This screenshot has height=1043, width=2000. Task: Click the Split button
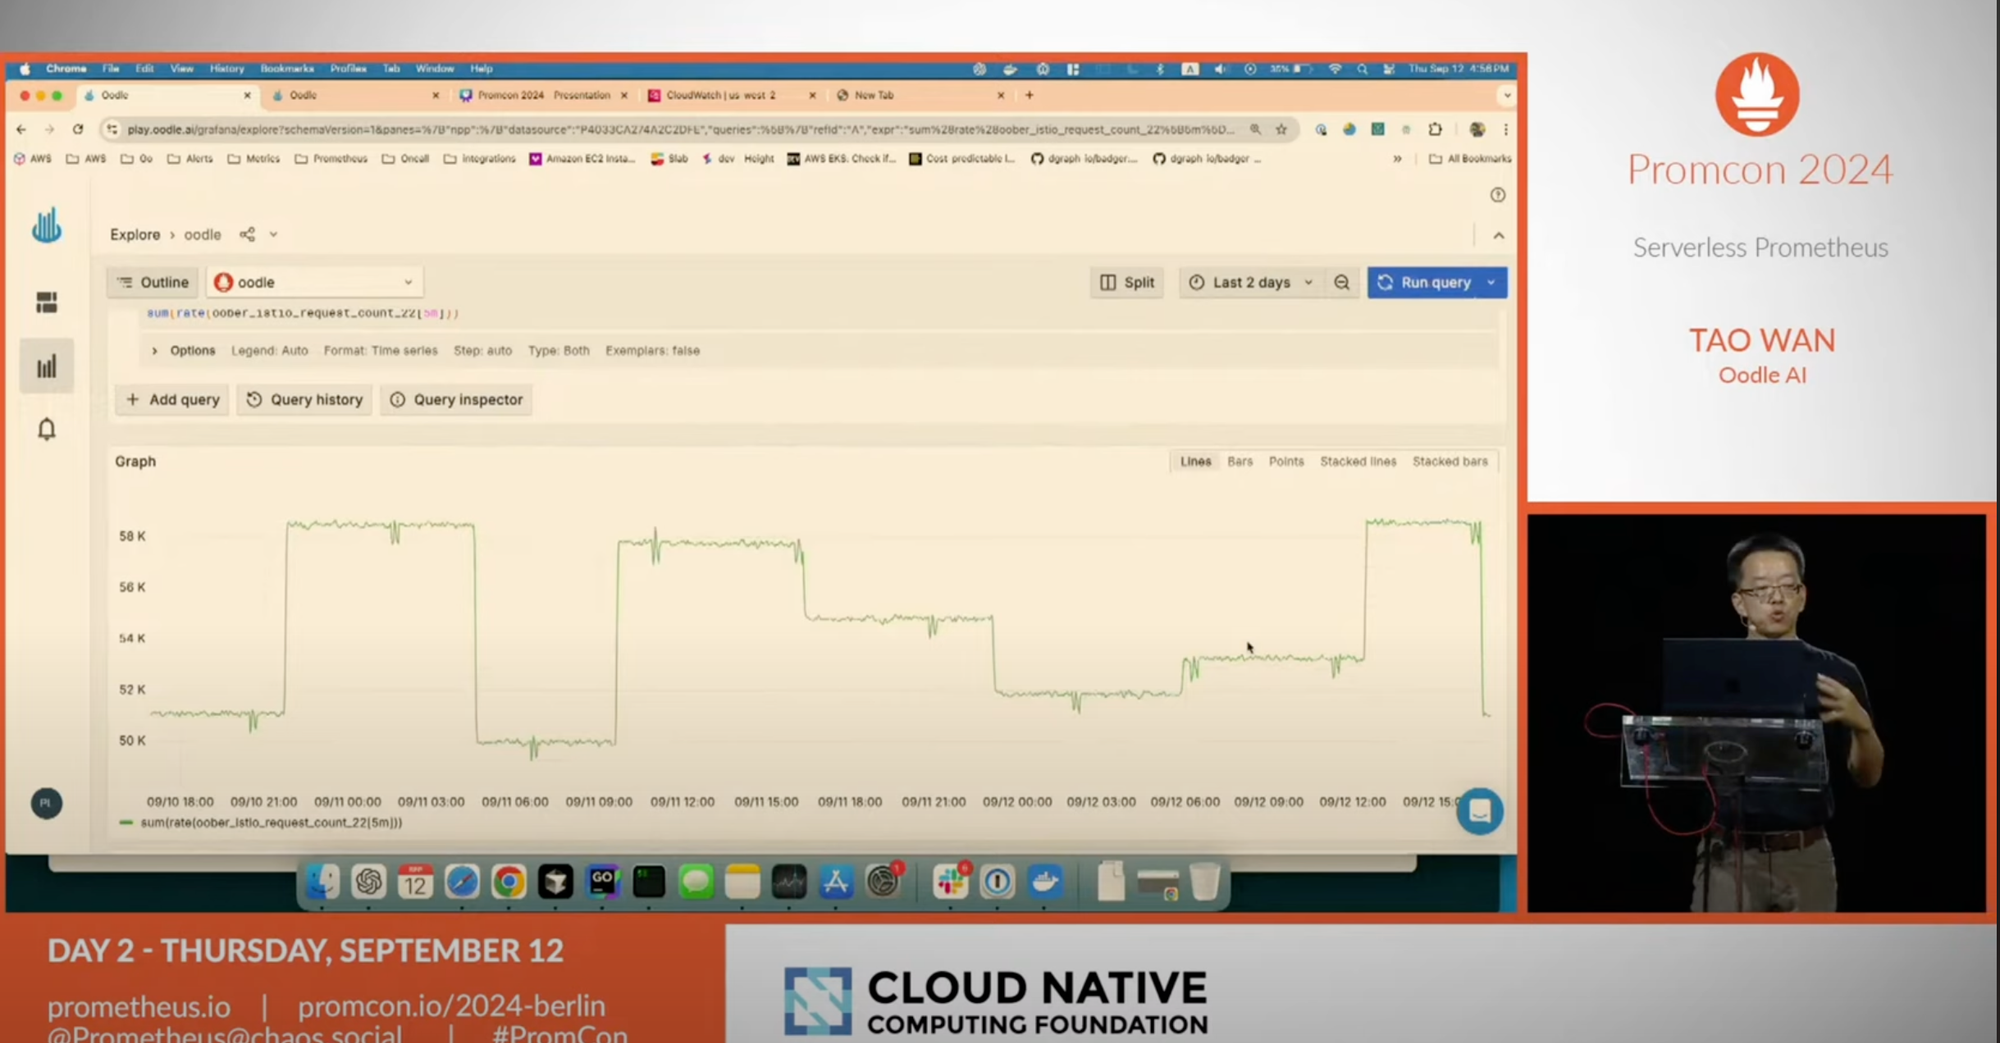tap(1127, 283)
